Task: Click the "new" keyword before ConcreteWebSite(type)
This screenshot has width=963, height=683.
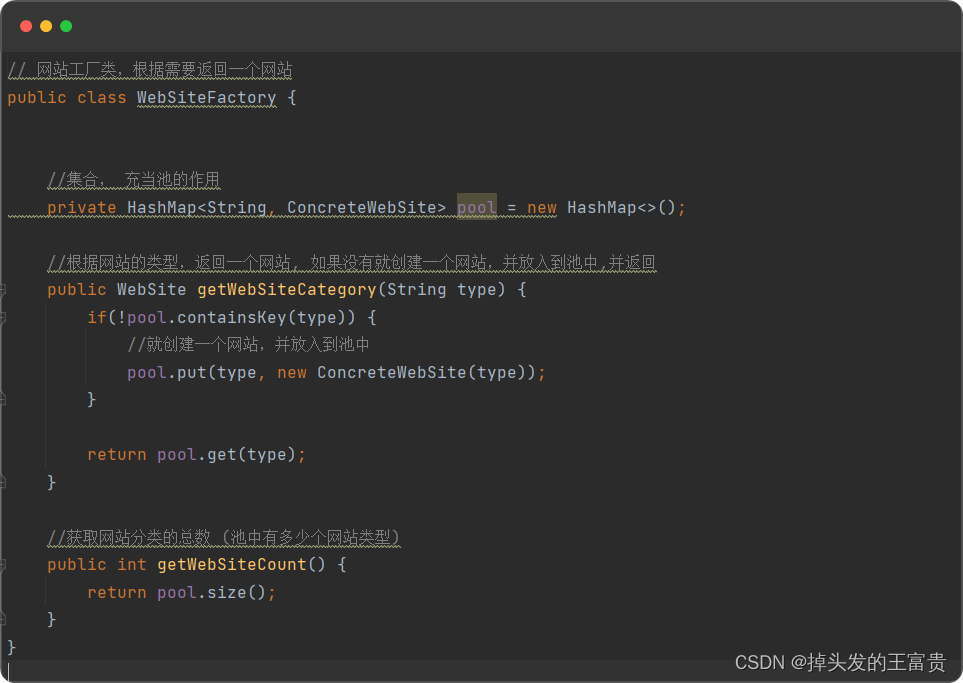Action: 292,372
